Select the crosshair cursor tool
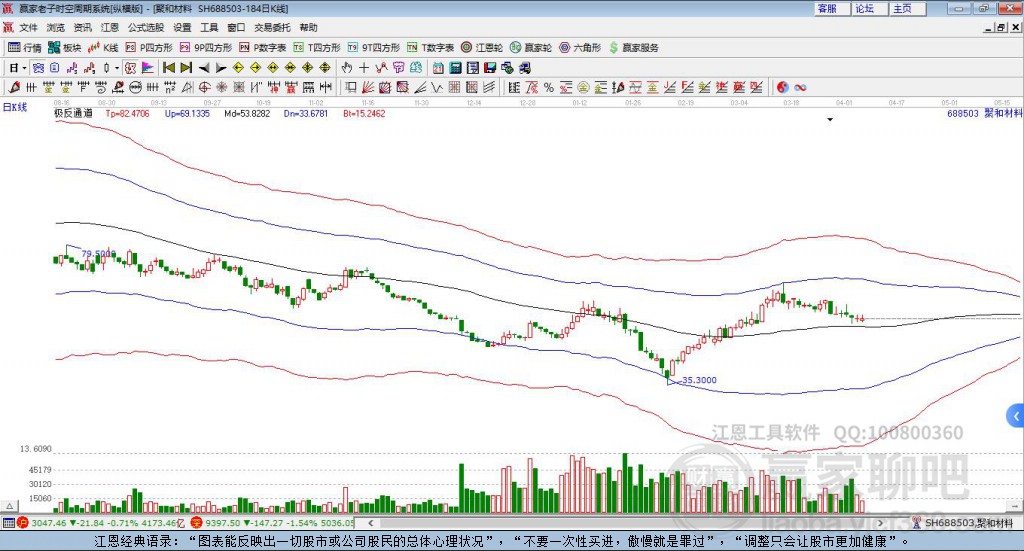 364,68
